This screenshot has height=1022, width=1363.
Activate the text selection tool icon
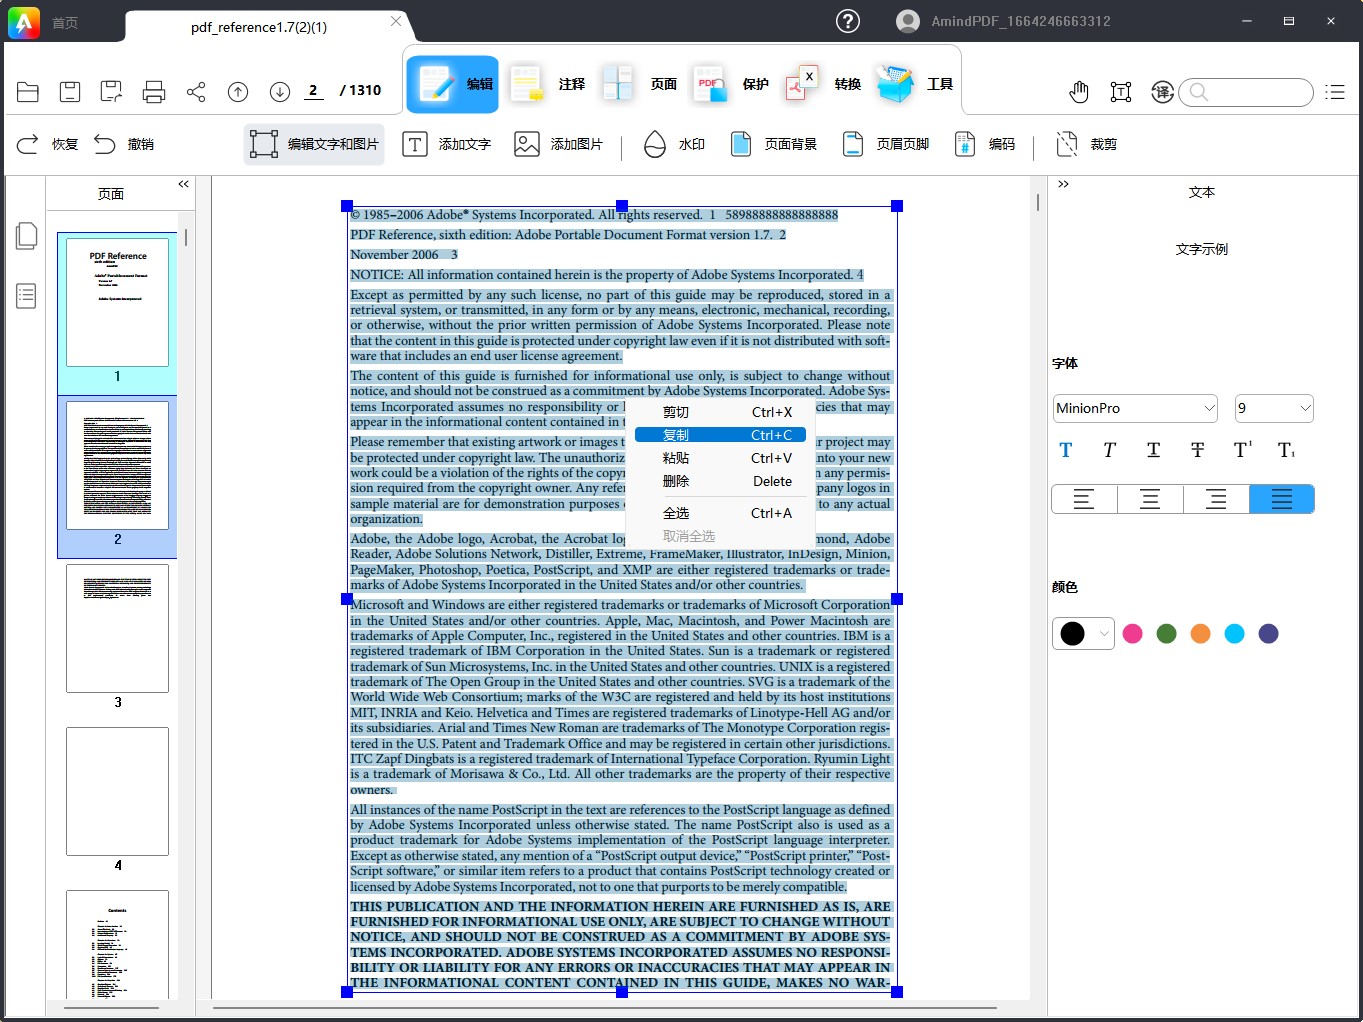pos(1121,92)
